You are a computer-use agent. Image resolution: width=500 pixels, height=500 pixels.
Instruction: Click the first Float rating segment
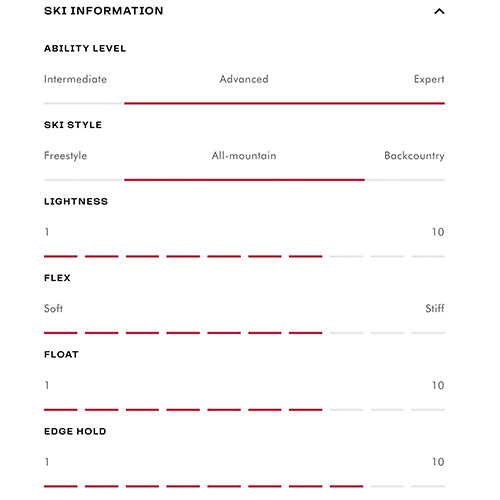(x=61, y=410)
